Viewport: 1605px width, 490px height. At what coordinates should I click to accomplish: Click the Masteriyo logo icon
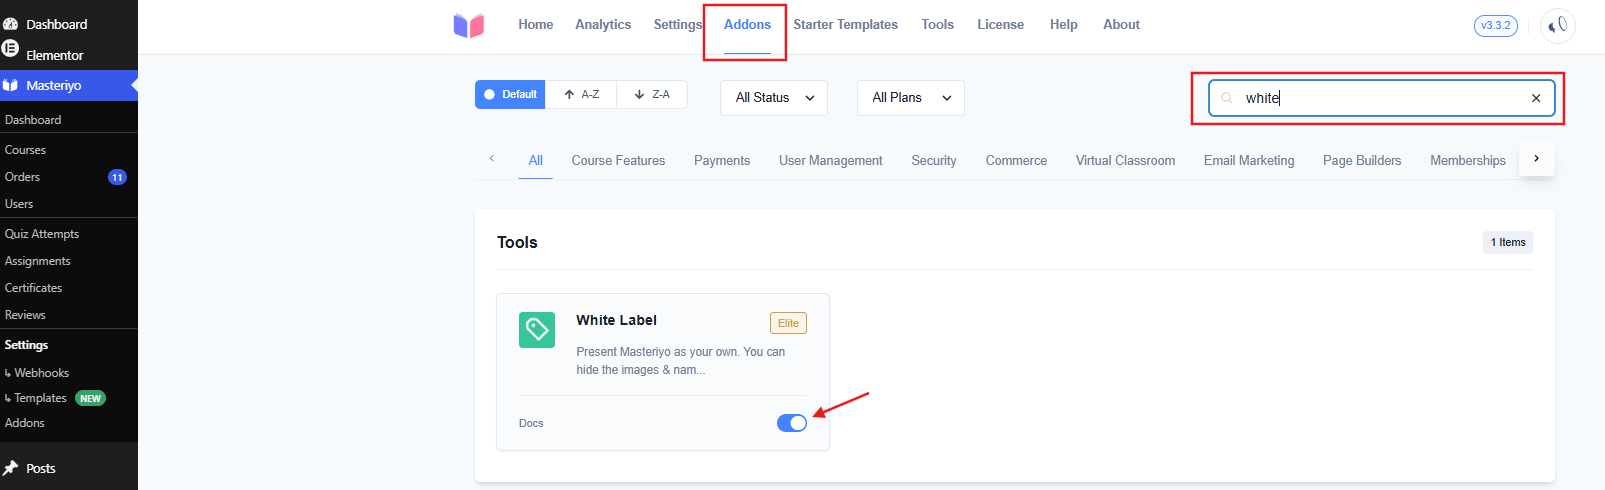pyautogui.click(x=468, y=25)
